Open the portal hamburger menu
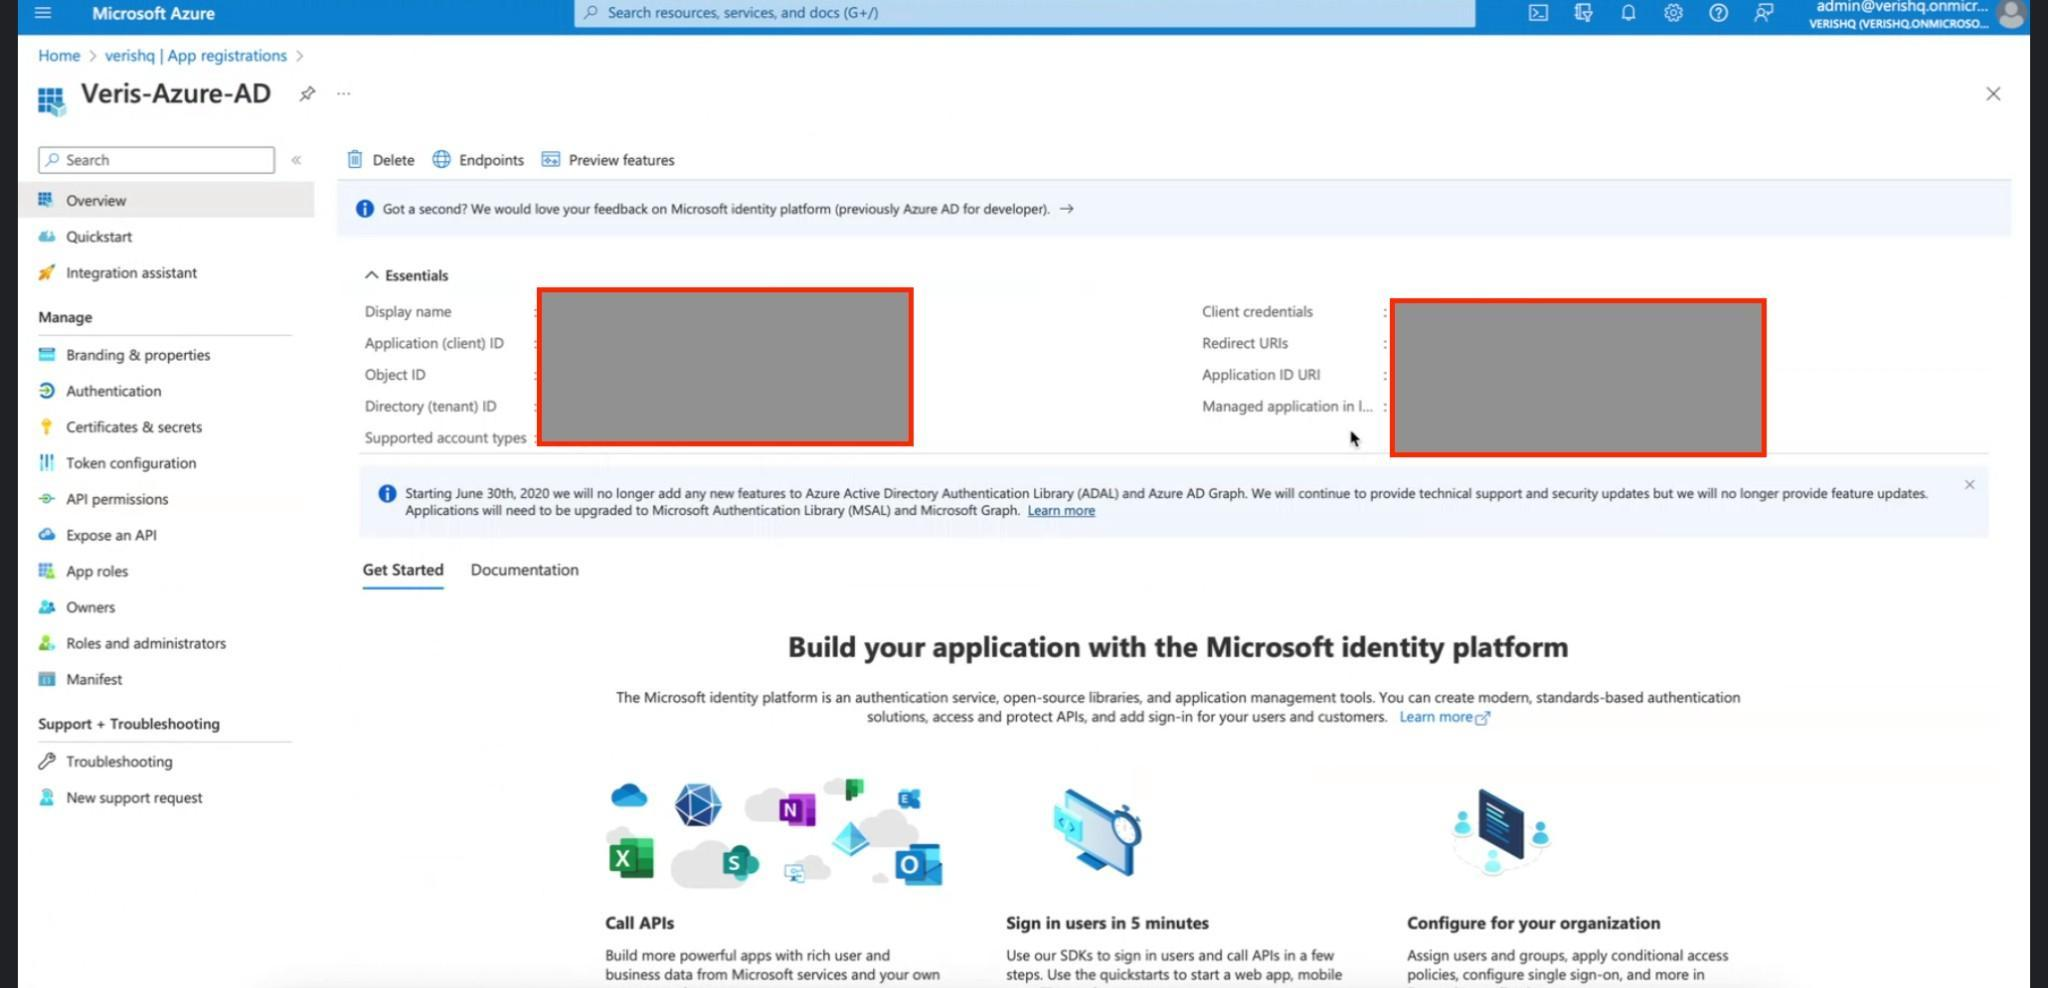Image resolution: width=2048 pixels, height=988 pixels. (x=42, y=13)
